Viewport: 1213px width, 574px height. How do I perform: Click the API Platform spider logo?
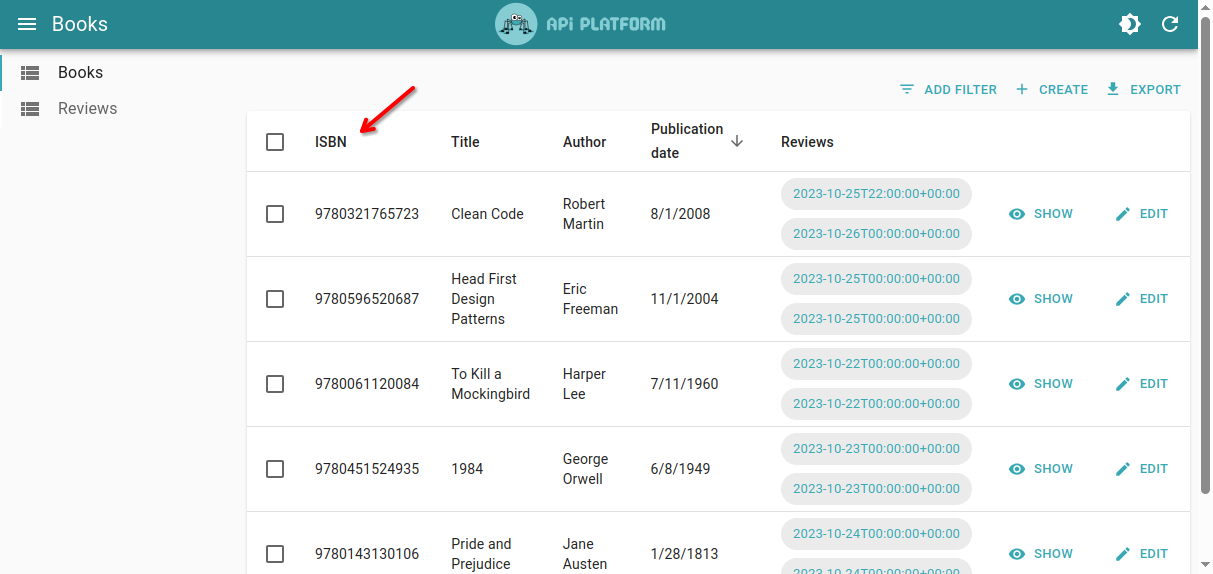(x=516, y=24)
